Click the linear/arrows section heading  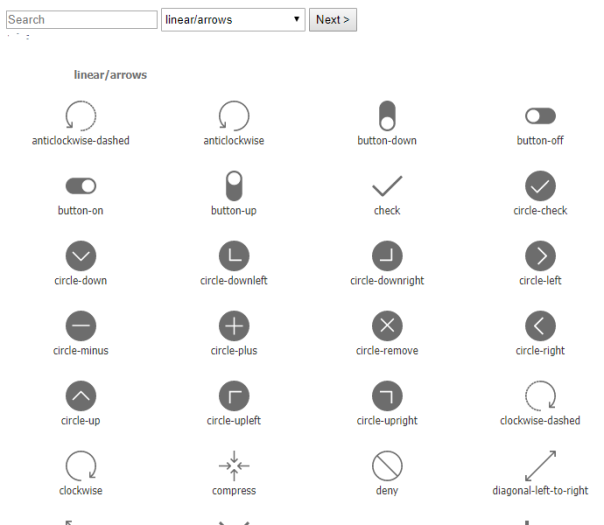111,75
